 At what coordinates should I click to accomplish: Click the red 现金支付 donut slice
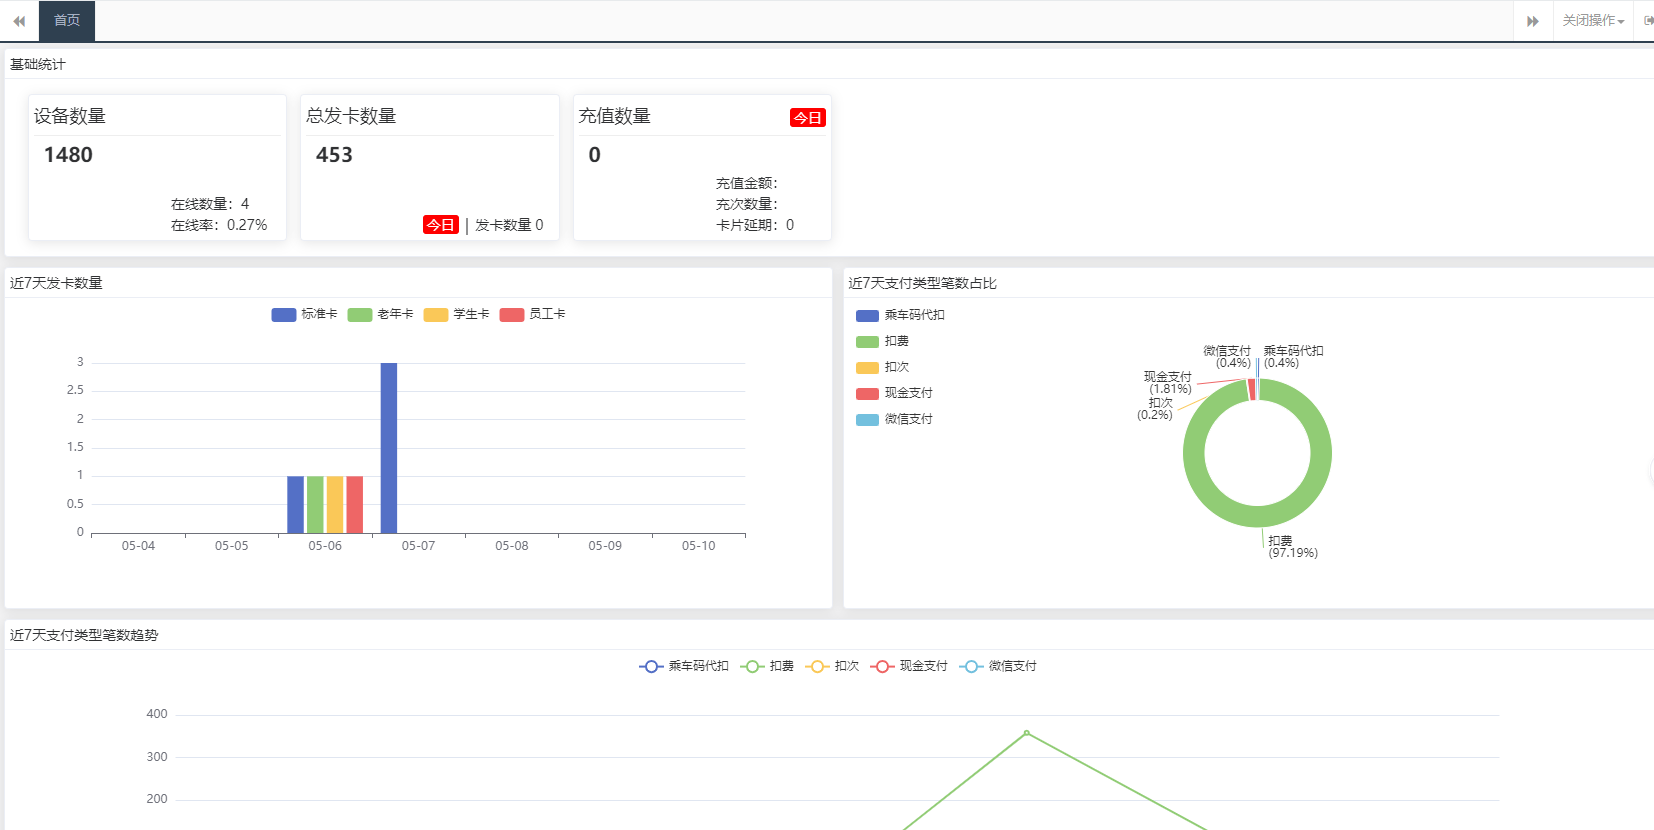[x=1251, y=390]
